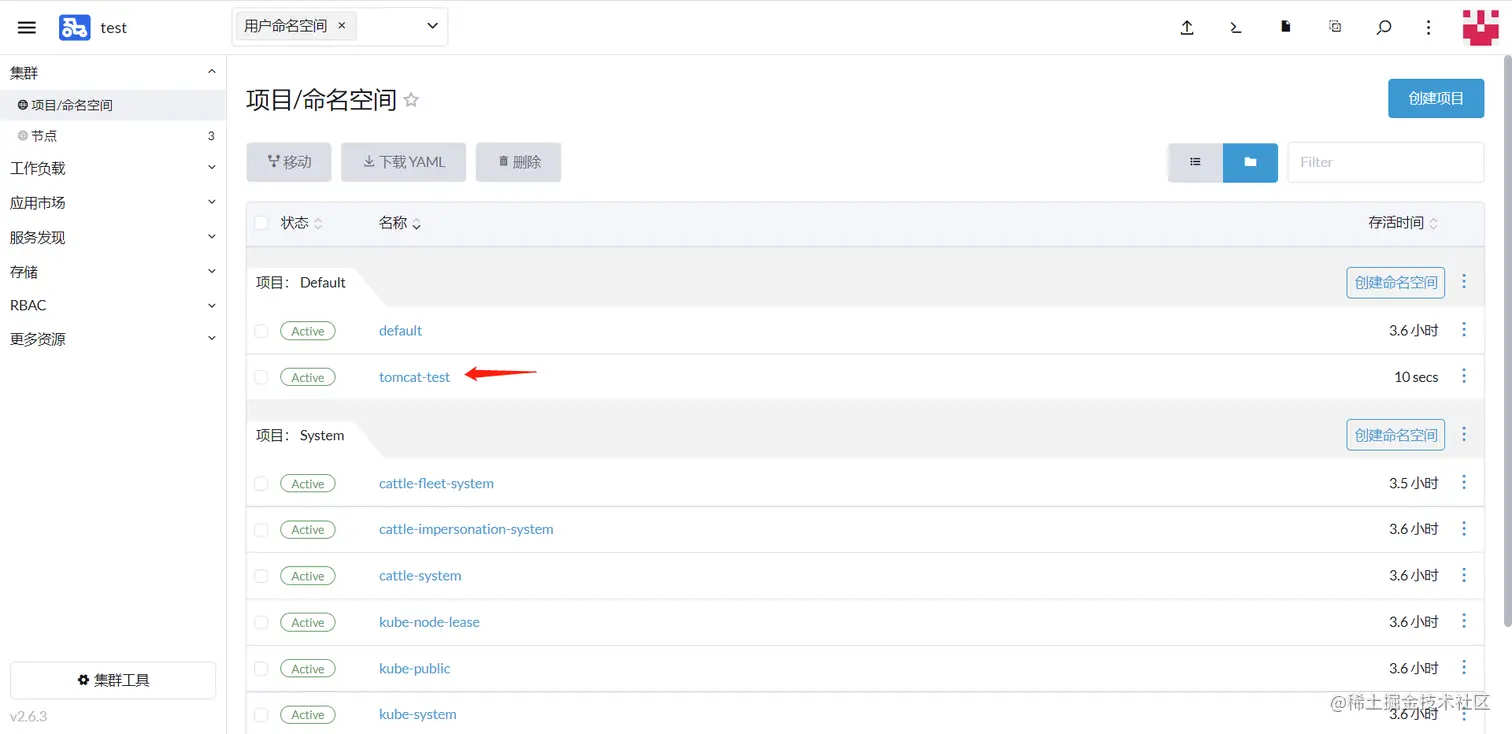This screenshot has height=734, width=1512.
Task: Open 节点 in the sidebar
Action: pyautogui.click(x=112, y=135)
